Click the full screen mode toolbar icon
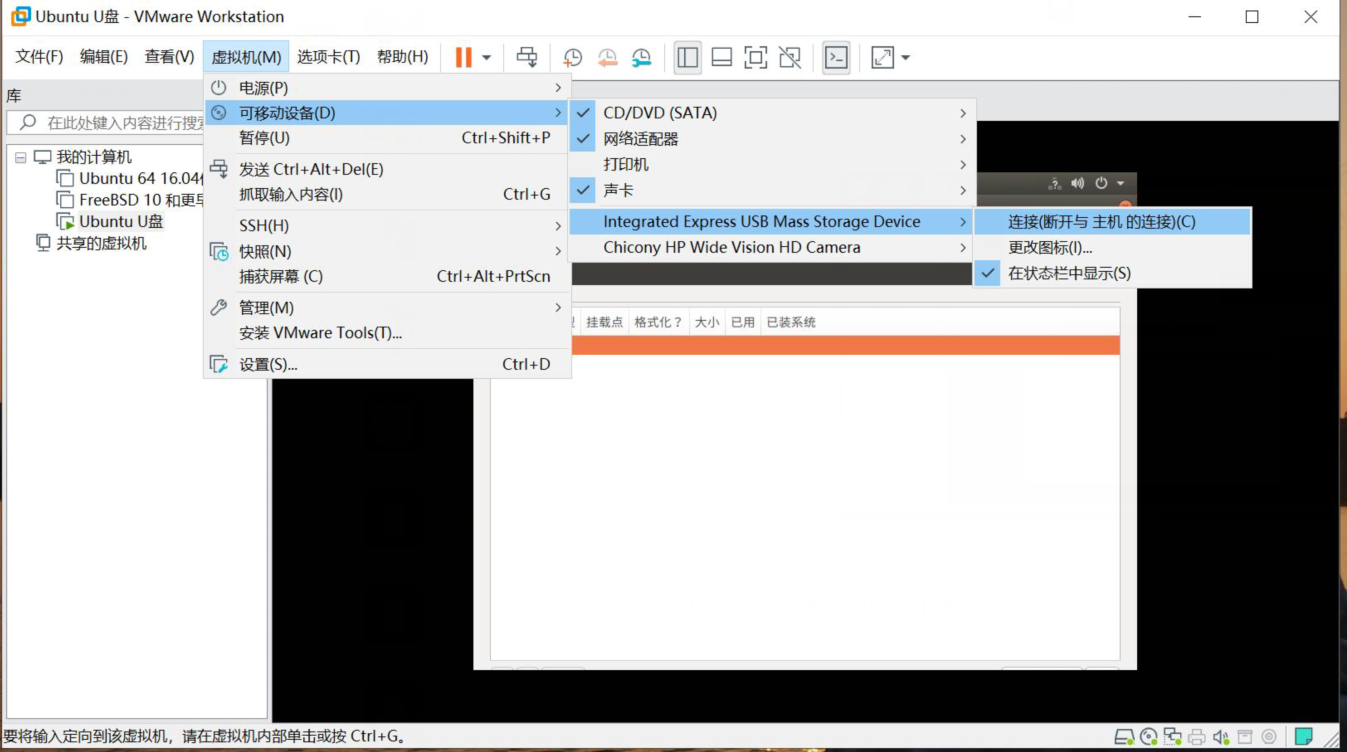Viewport: 1347px width, 752px height. tap(756, 57)
